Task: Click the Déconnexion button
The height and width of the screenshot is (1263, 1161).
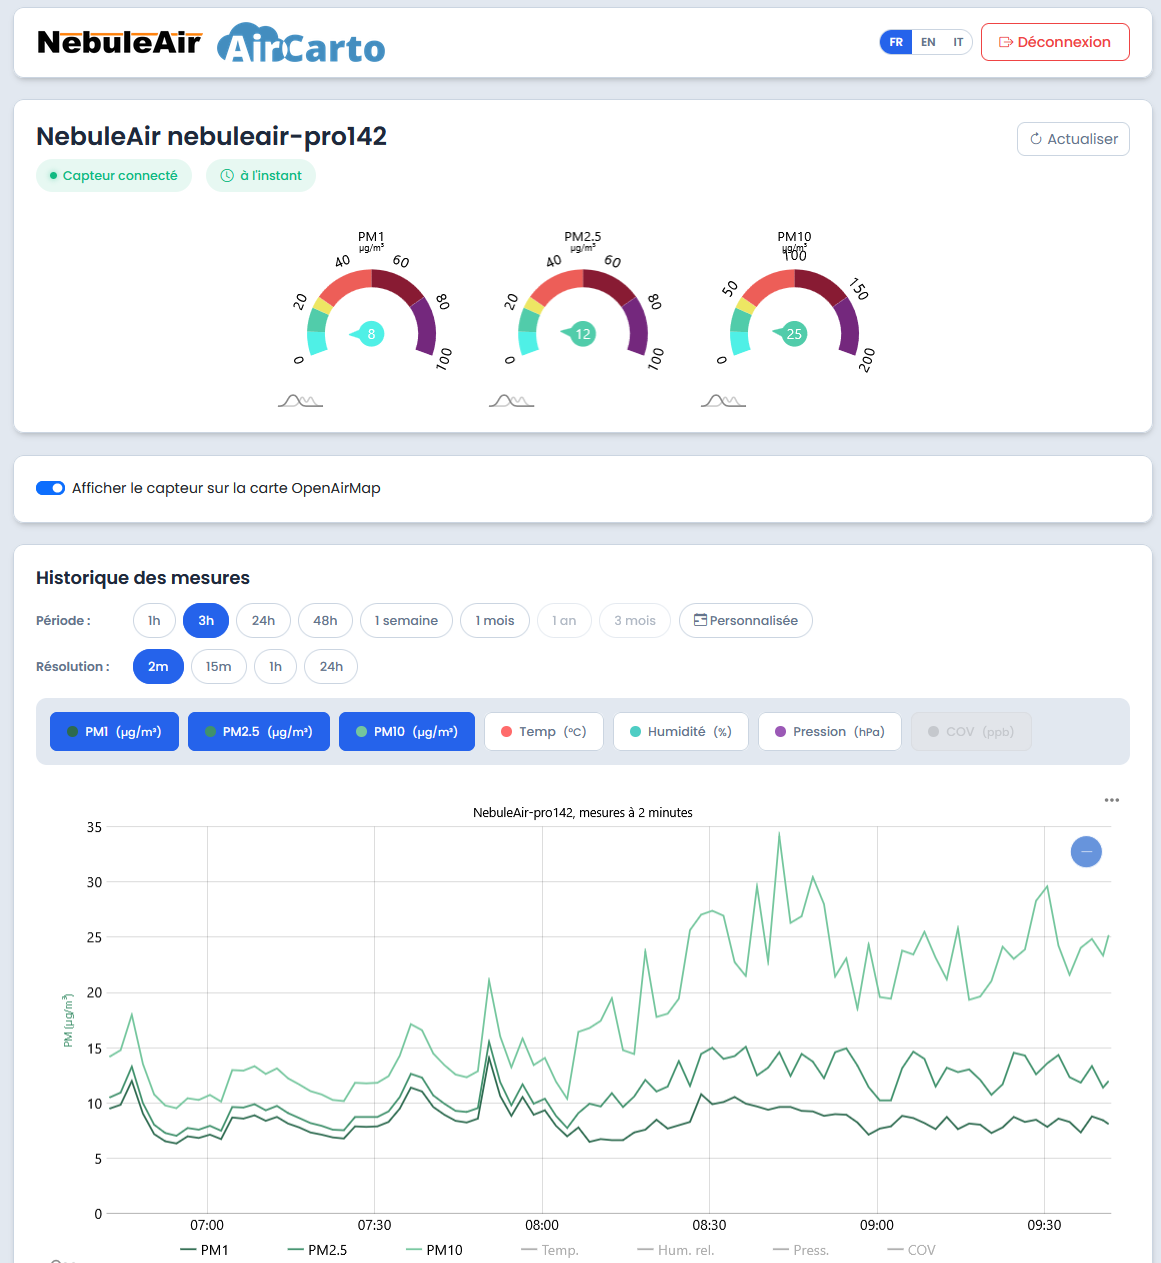Action: pyautogui.click(x=1055, y=42)
